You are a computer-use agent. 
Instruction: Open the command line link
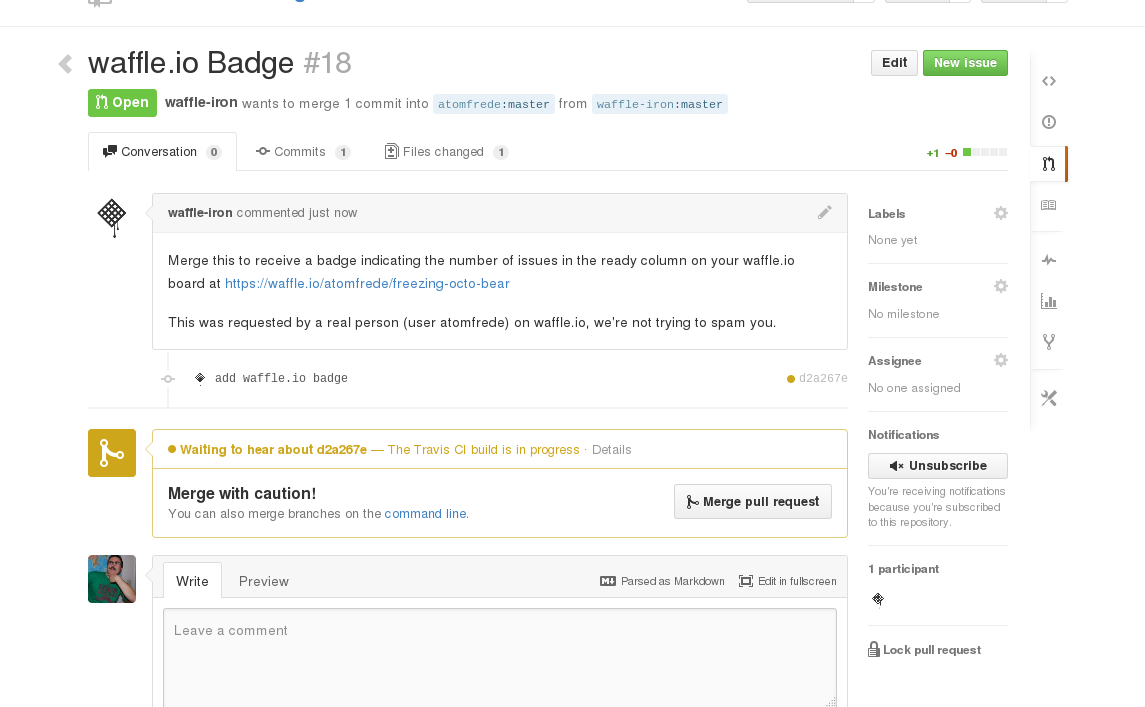click(x=425, y=513)
